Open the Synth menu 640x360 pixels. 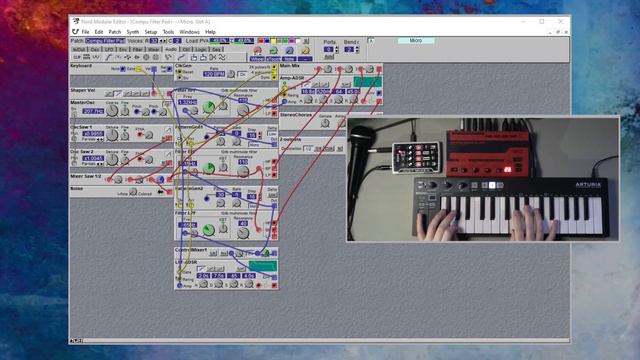point(133,32)
